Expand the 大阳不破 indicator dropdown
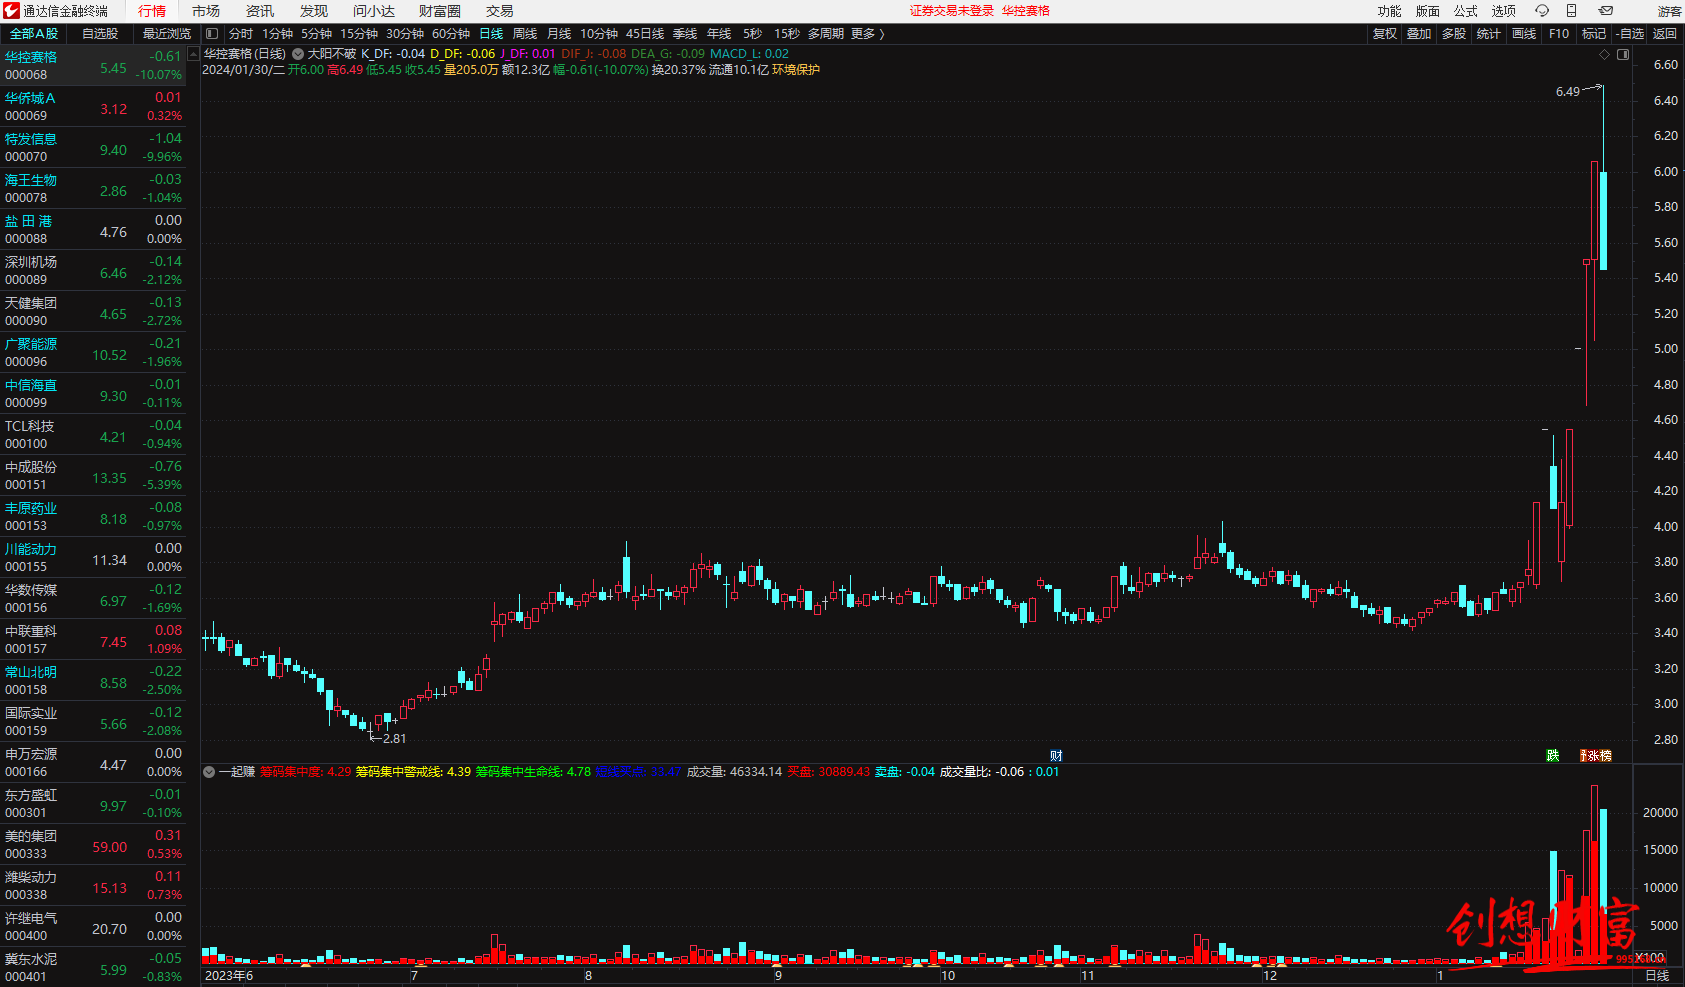 (x=298, y=54)
